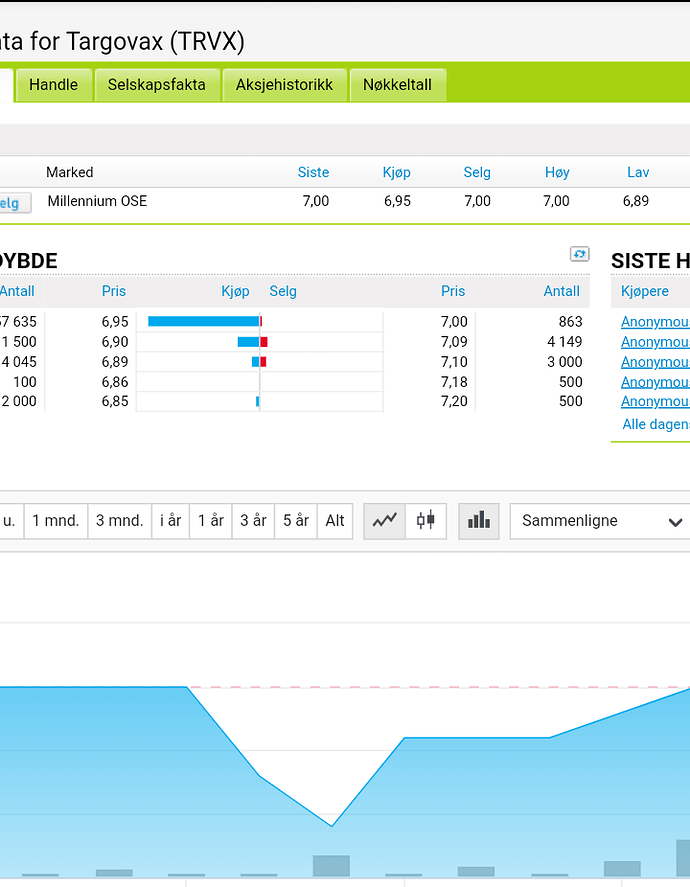Switch to Aksjehistorikk tab
This screenshot has width=690, height=887.
click(x=284, y=85)
